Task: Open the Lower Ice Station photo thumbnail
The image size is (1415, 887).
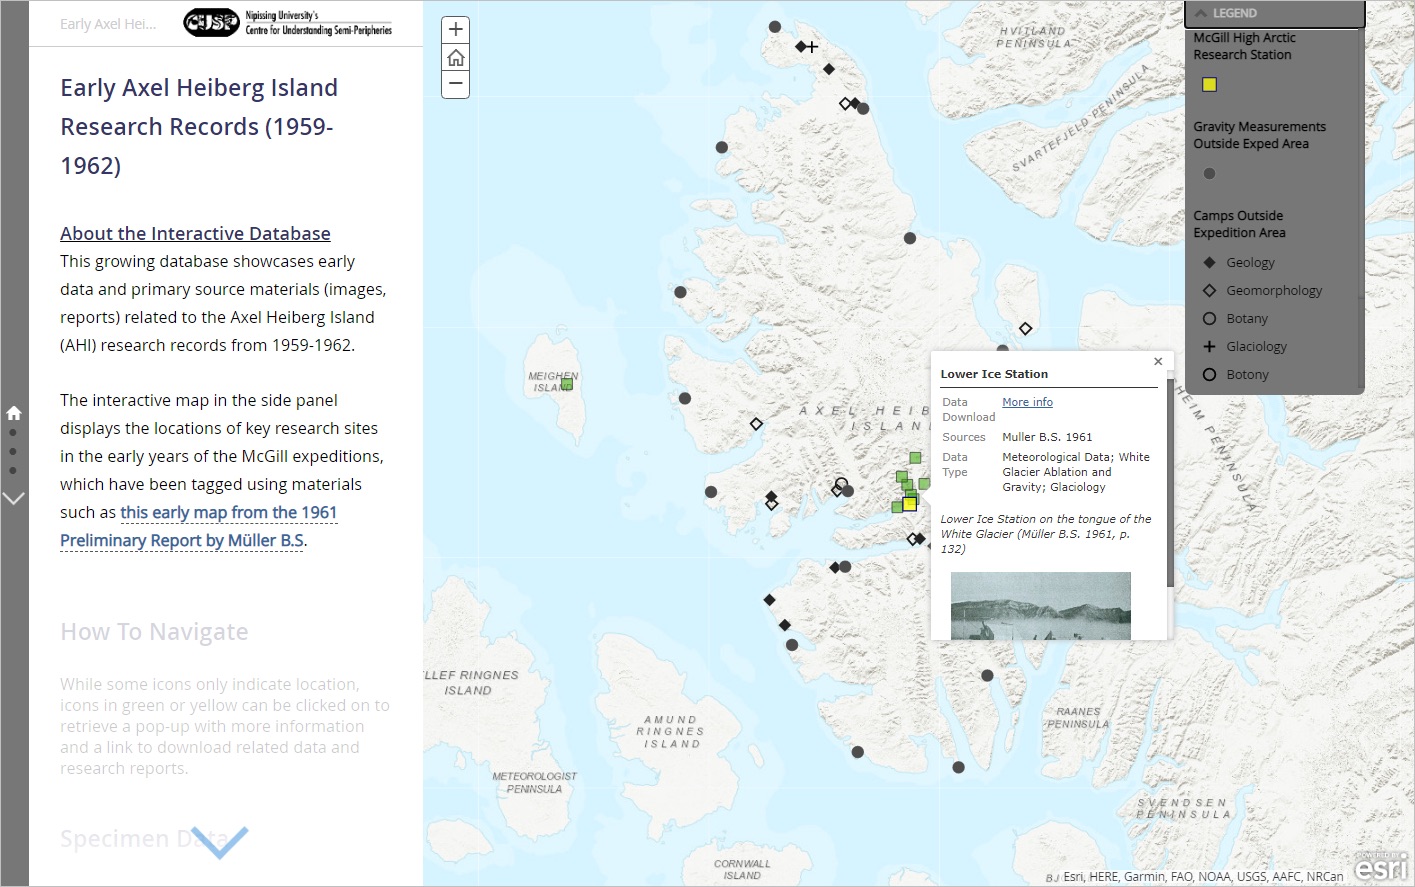Action: [x=1040, y=605]
